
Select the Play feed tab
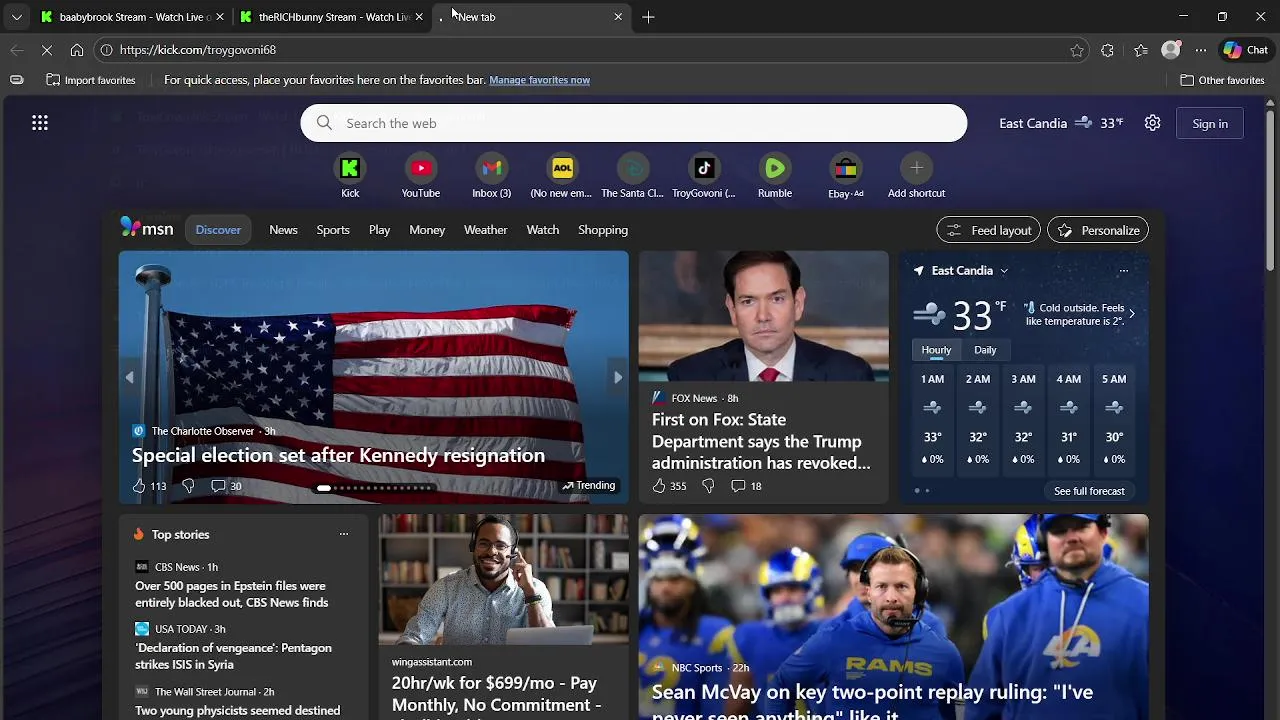[379, 230]
